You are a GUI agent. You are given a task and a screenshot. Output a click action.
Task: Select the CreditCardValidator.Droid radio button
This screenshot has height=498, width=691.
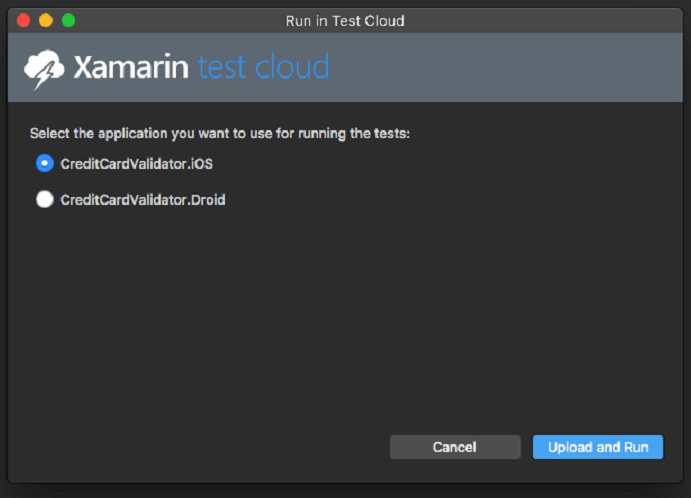[45, 199]
